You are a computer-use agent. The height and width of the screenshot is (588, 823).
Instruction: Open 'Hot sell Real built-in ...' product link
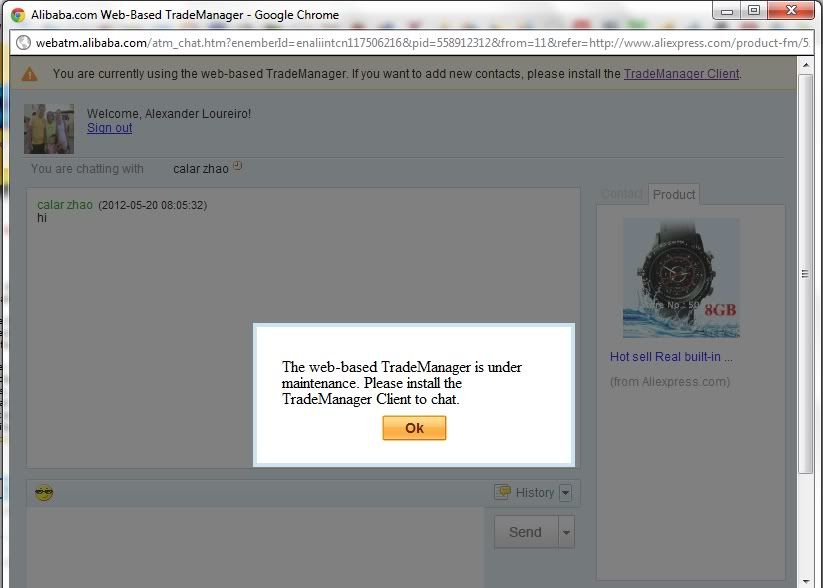[x=671, y=357]
